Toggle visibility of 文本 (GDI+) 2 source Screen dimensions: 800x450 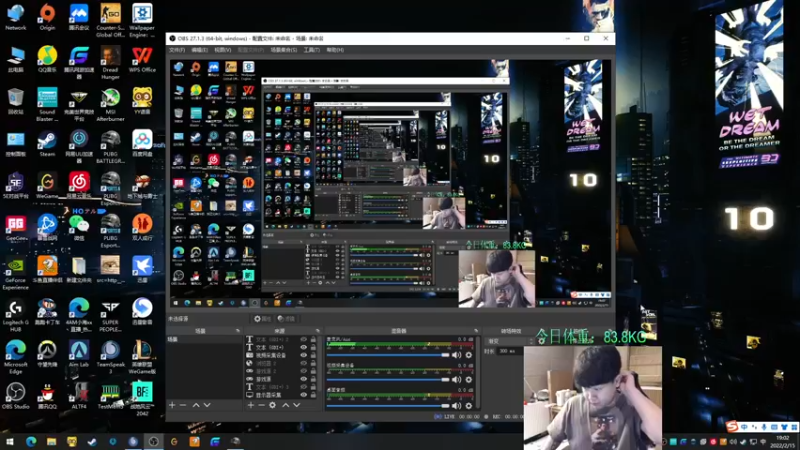pyautogui.click(x=304, y=339)
